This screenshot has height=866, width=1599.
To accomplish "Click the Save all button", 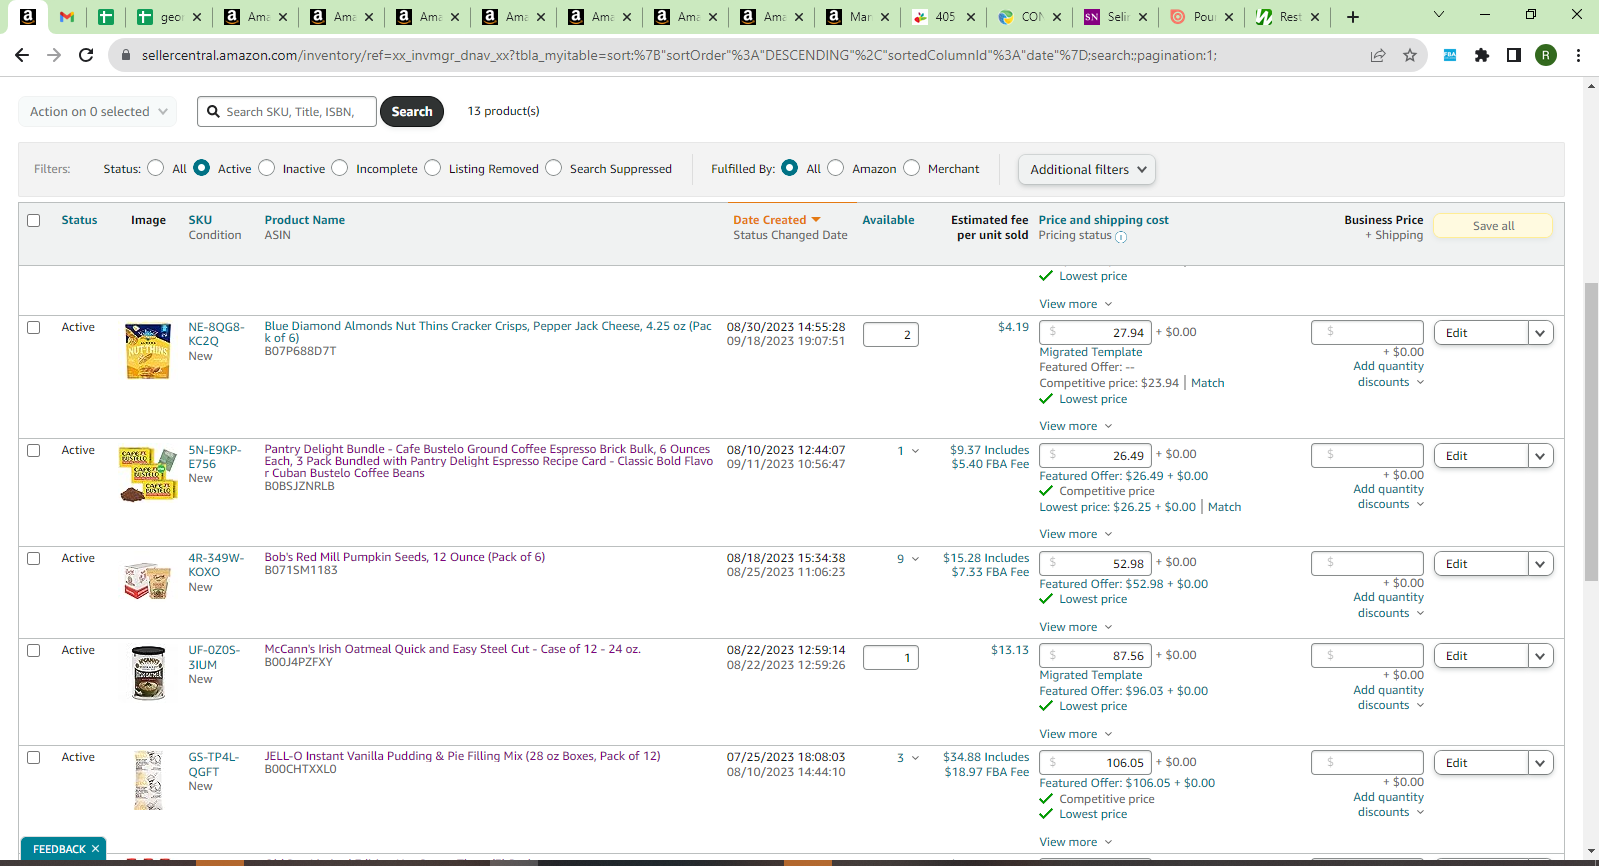I will 1493,226.
